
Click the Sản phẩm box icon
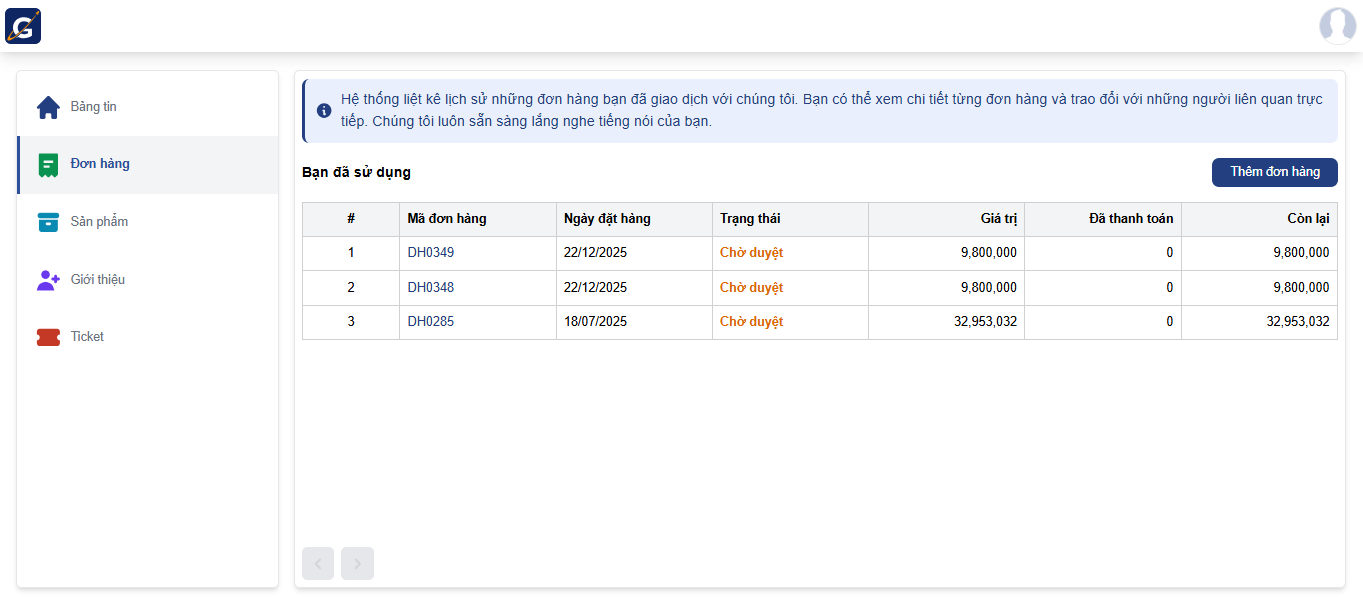pyautogui.click(x=48, y=222)
